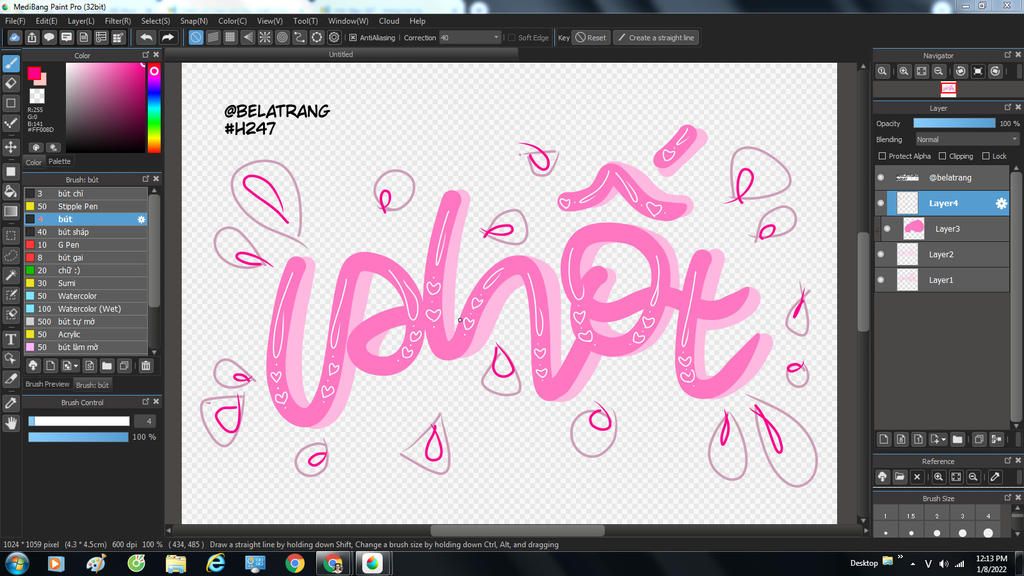Add new layer in Layer panel
Viewport: 1024px width, 576px height.
[x=884, y=440]
